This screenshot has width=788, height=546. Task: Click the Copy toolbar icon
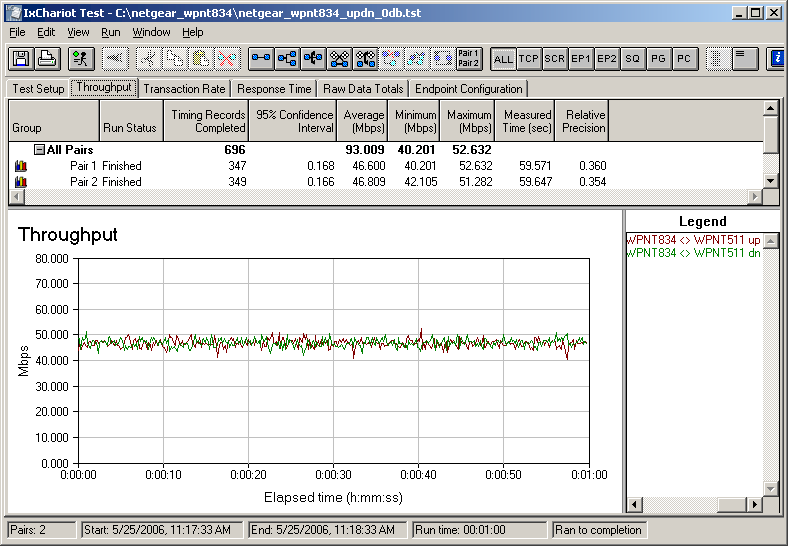point(175,59)
